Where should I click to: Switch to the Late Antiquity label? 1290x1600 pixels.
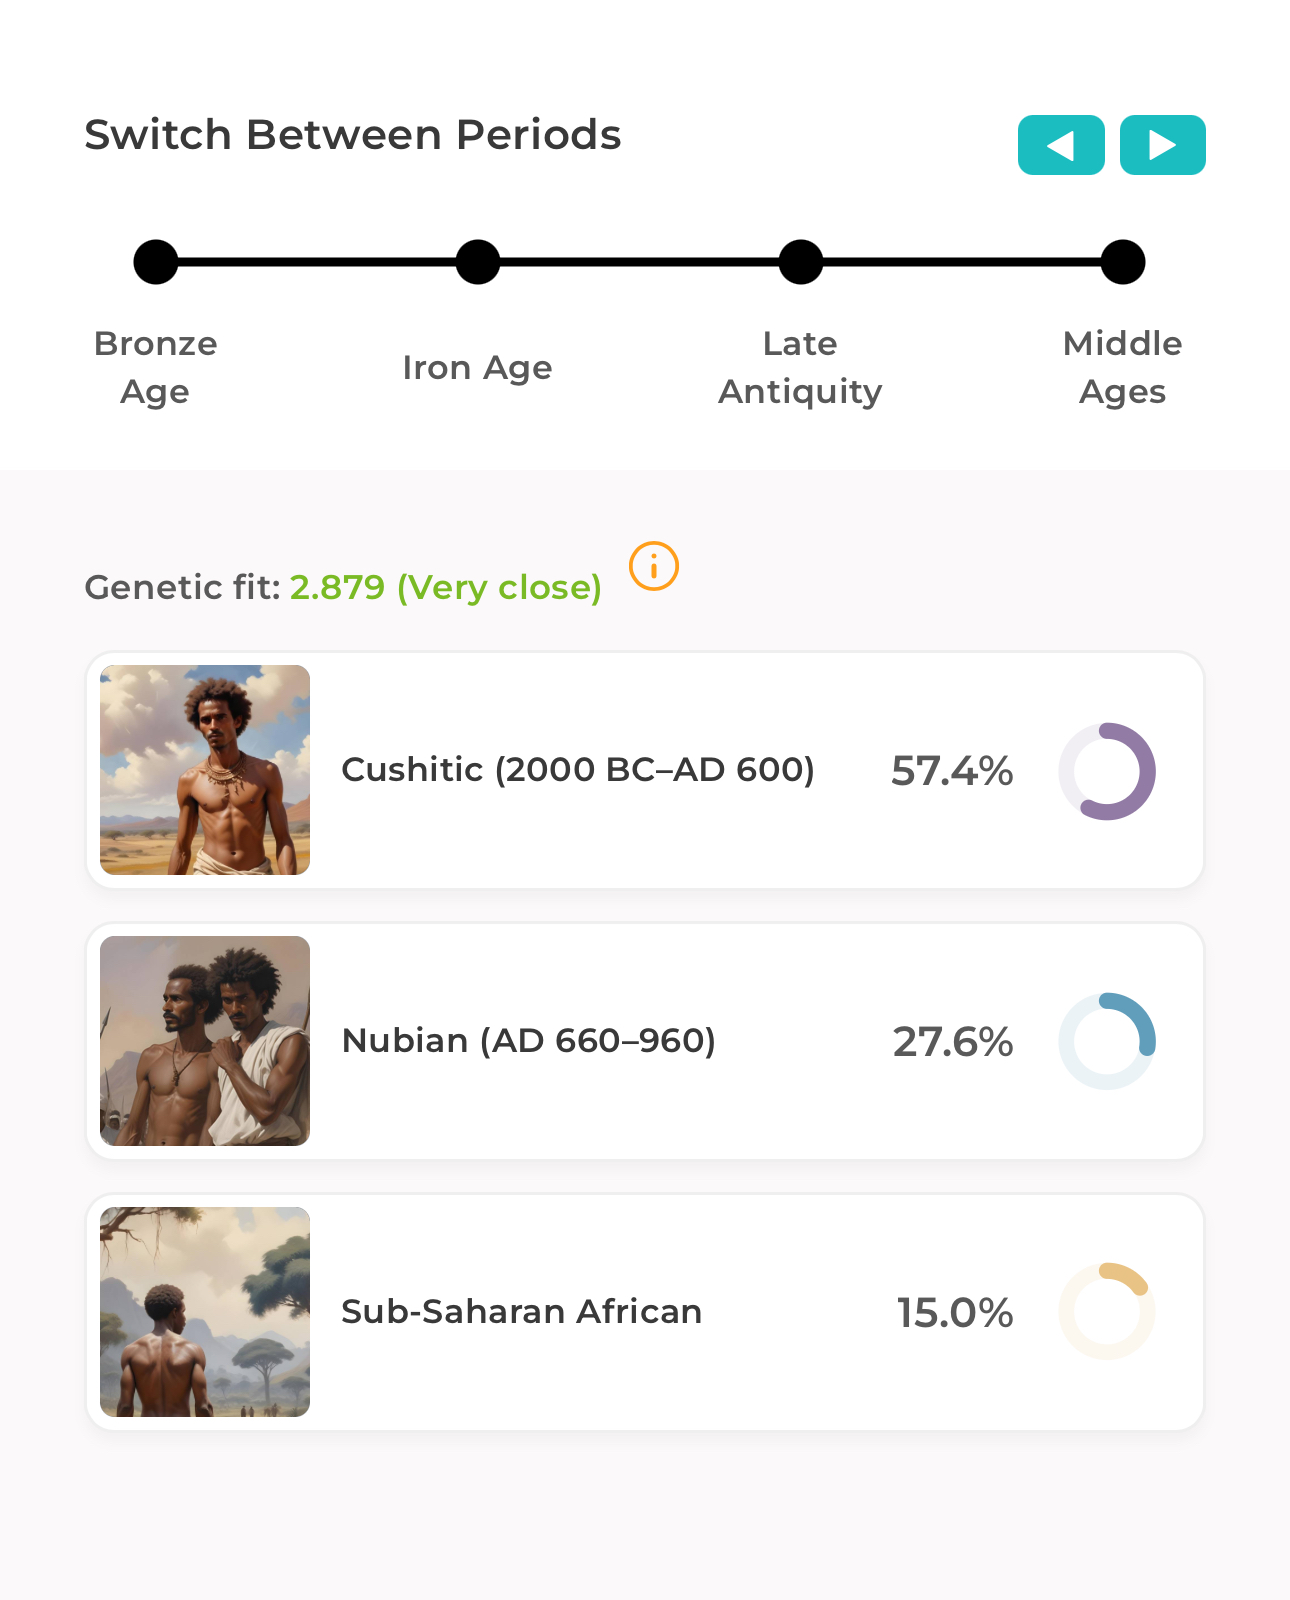[800, 367]
